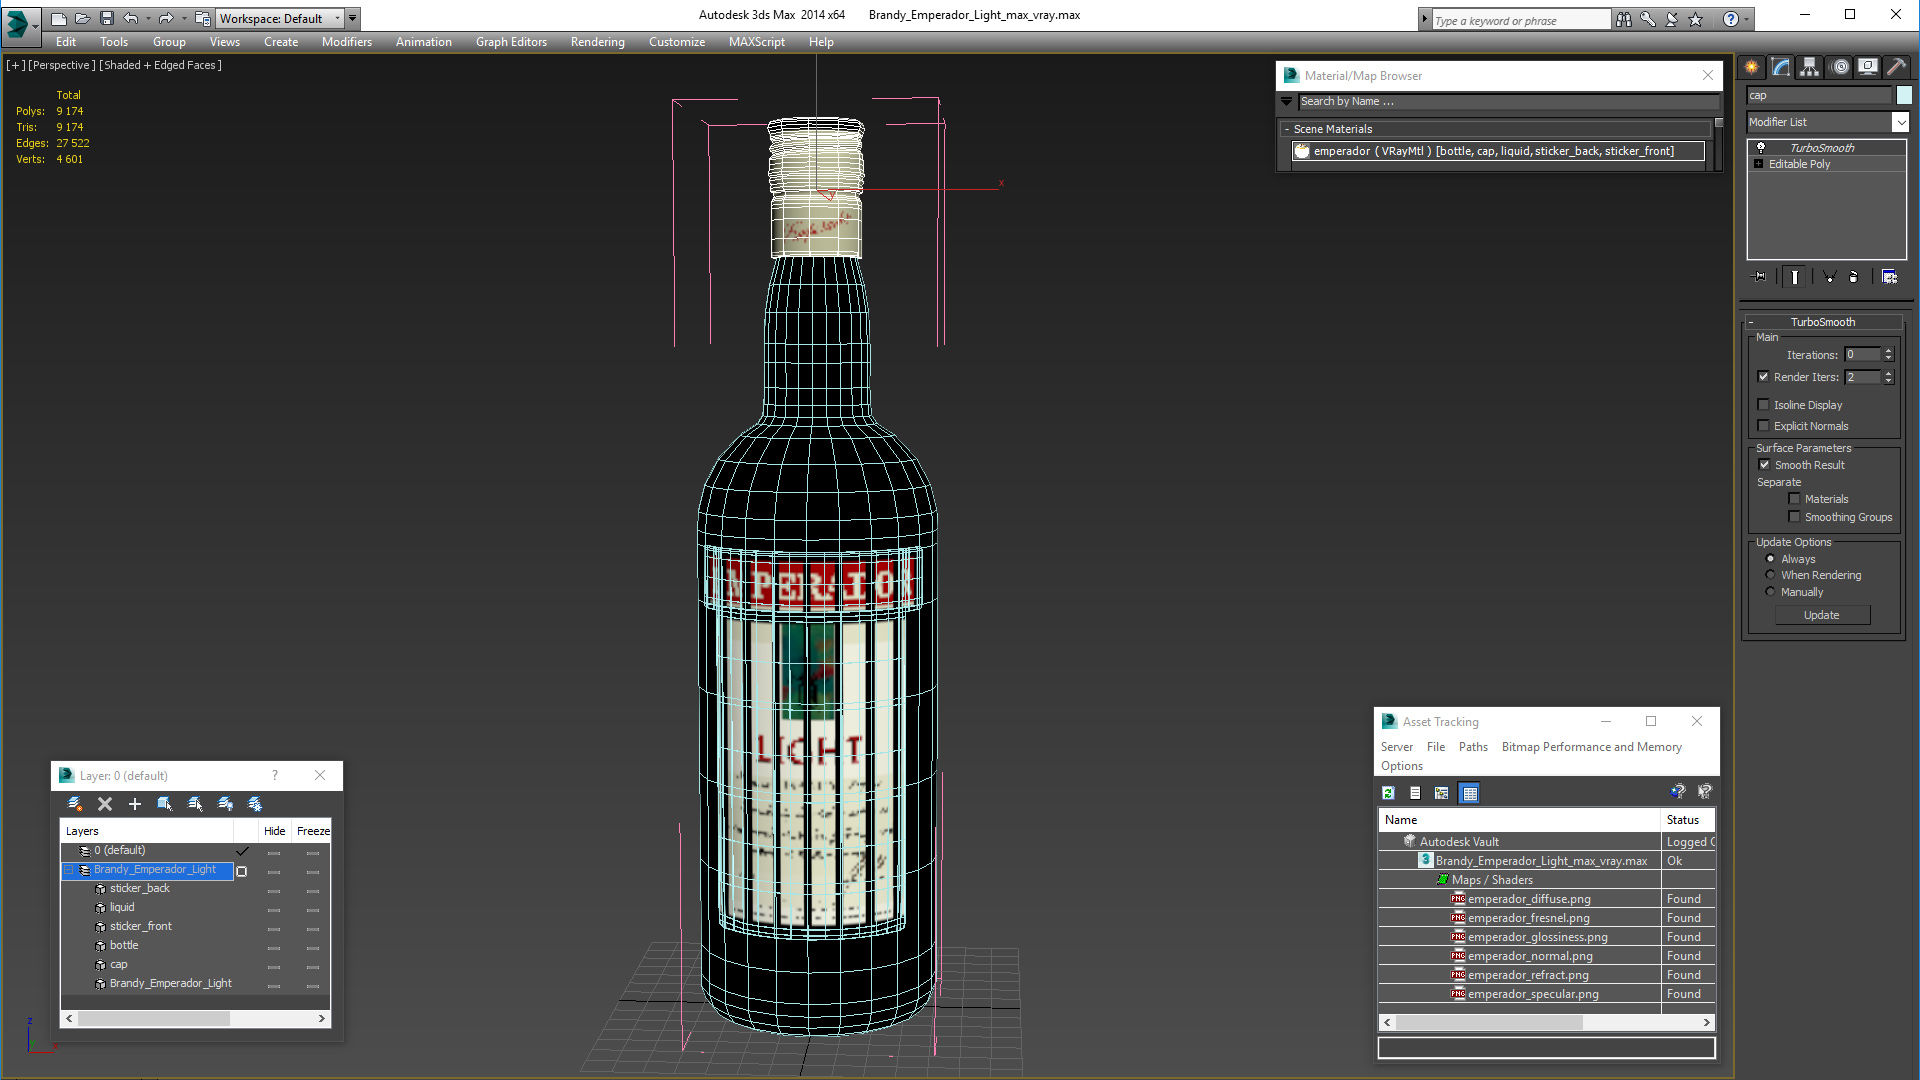The width and height of the screenshot is (1920, 1080).
Task: Select emperador VRayMtl material entry
Action: (1497, 151)
